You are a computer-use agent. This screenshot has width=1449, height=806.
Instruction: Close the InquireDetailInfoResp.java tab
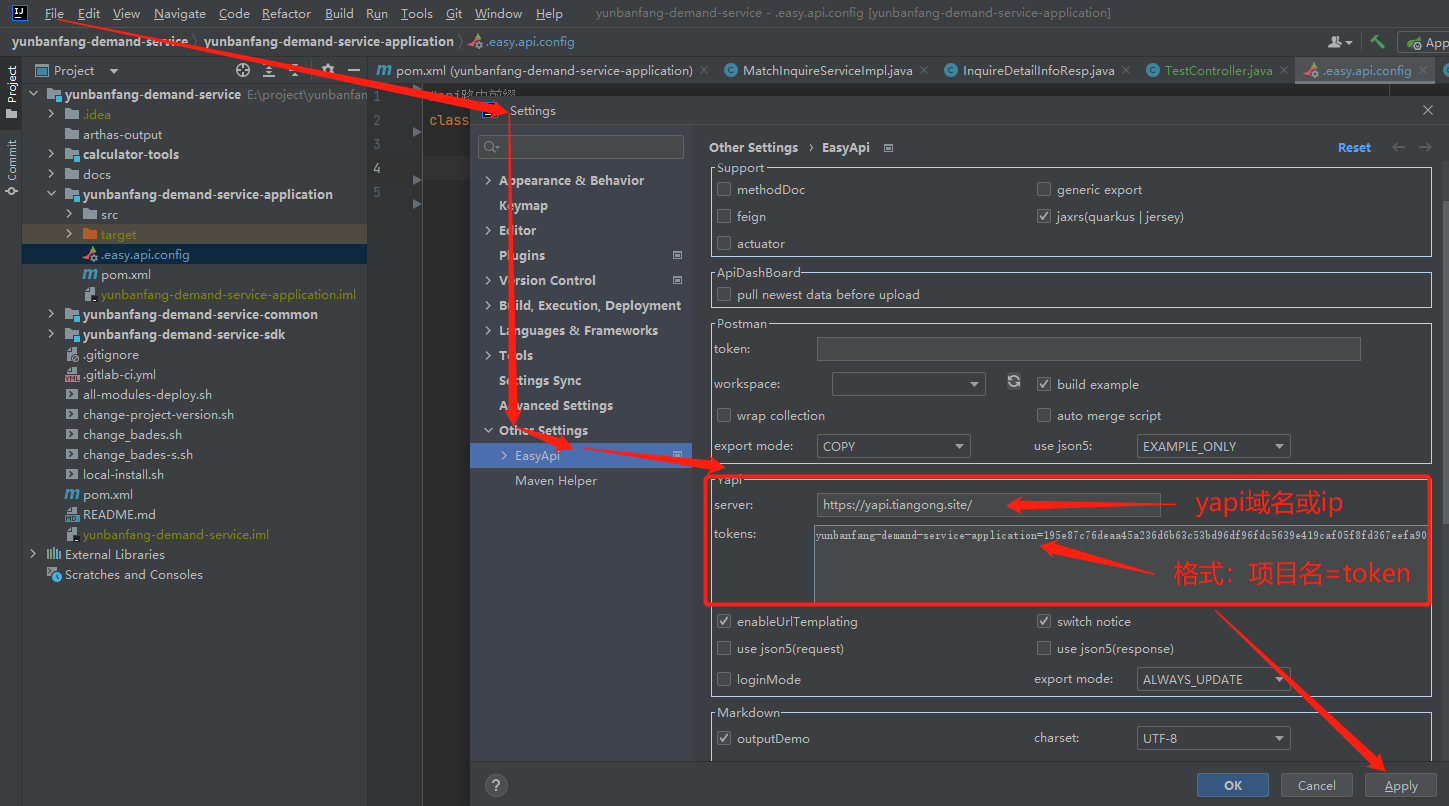(x=1126, y=70)
